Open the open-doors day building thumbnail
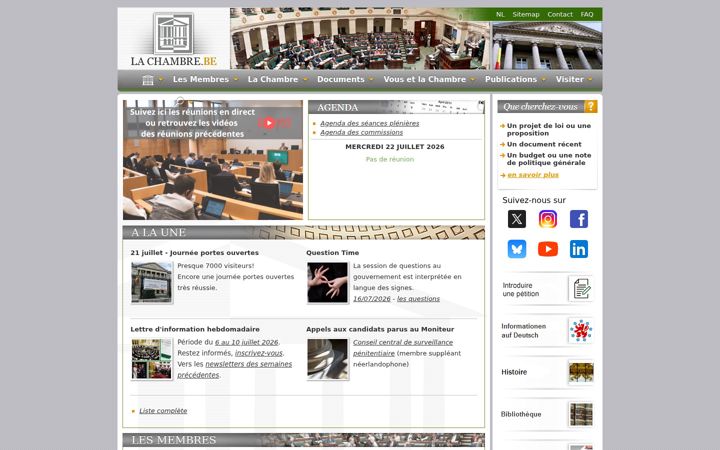This screenshot has width=720, height=450. pos(152,282)
